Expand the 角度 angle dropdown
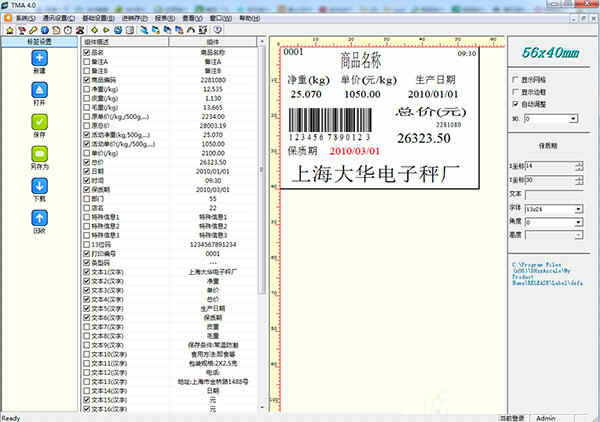Image resolution: width=600 pixels, height=422 pixels. pos(580,222)
